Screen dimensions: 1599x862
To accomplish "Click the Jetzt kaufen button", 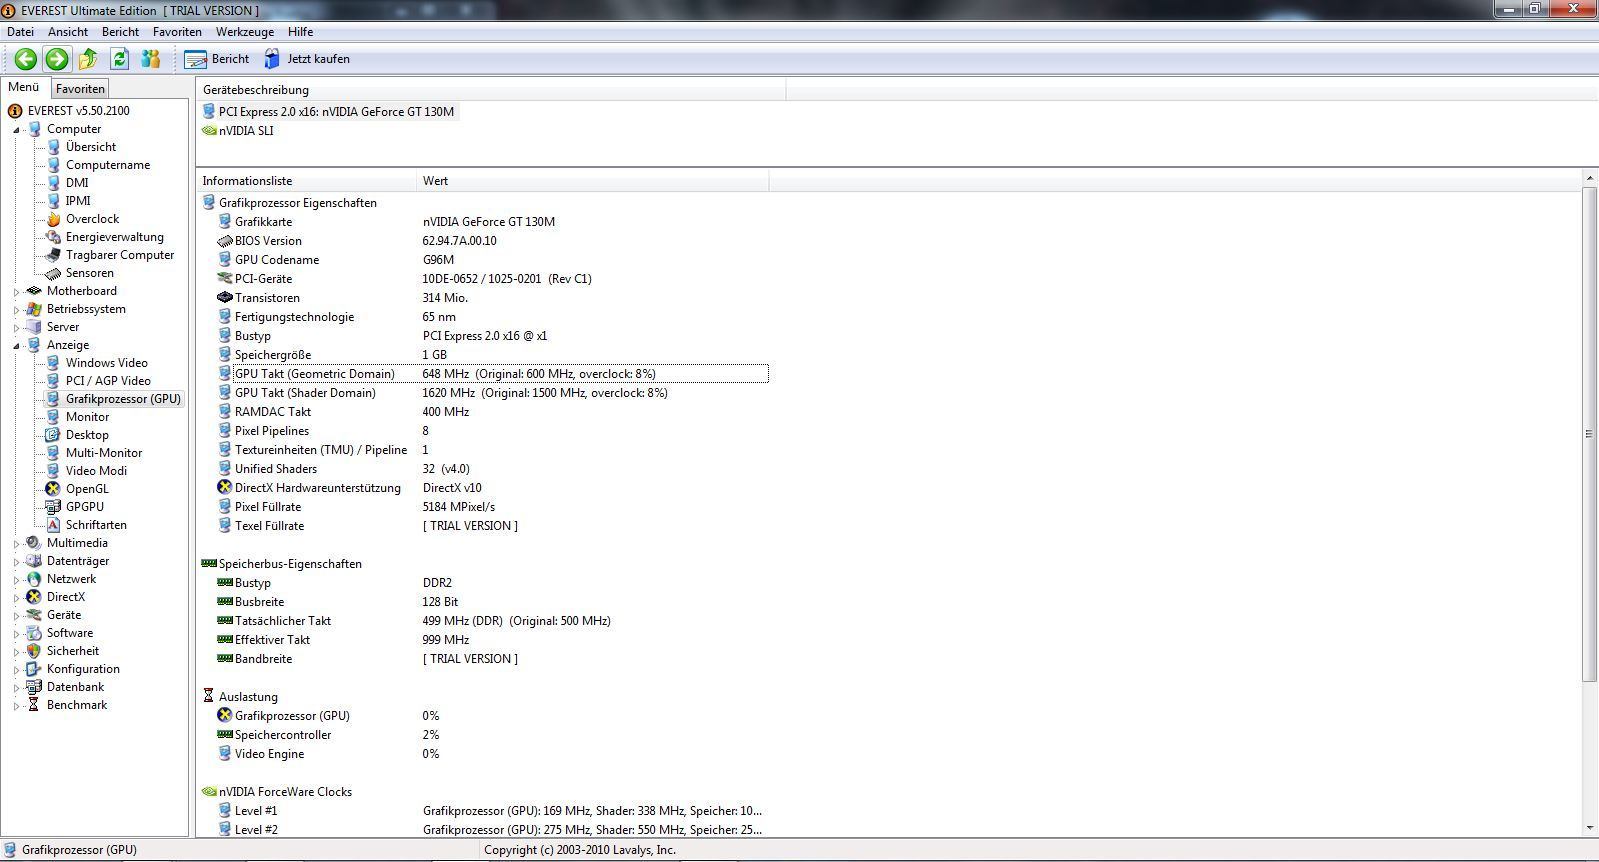I will pyautogui.click(x=307, y=59).
